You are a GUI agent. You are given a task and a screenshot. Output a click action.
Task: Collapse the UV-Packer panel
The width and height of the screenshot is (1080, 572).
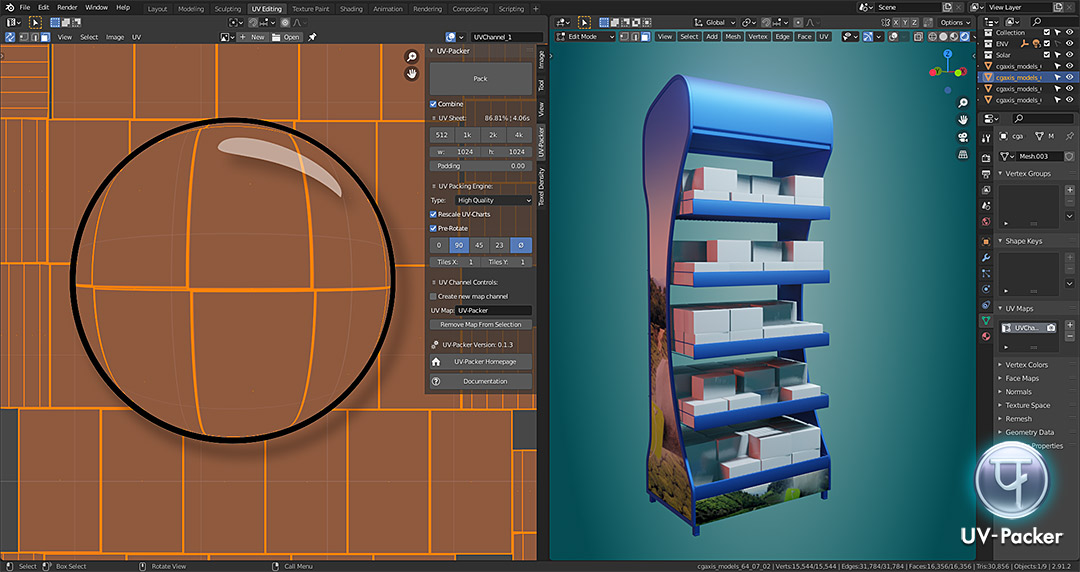[432, 51]
